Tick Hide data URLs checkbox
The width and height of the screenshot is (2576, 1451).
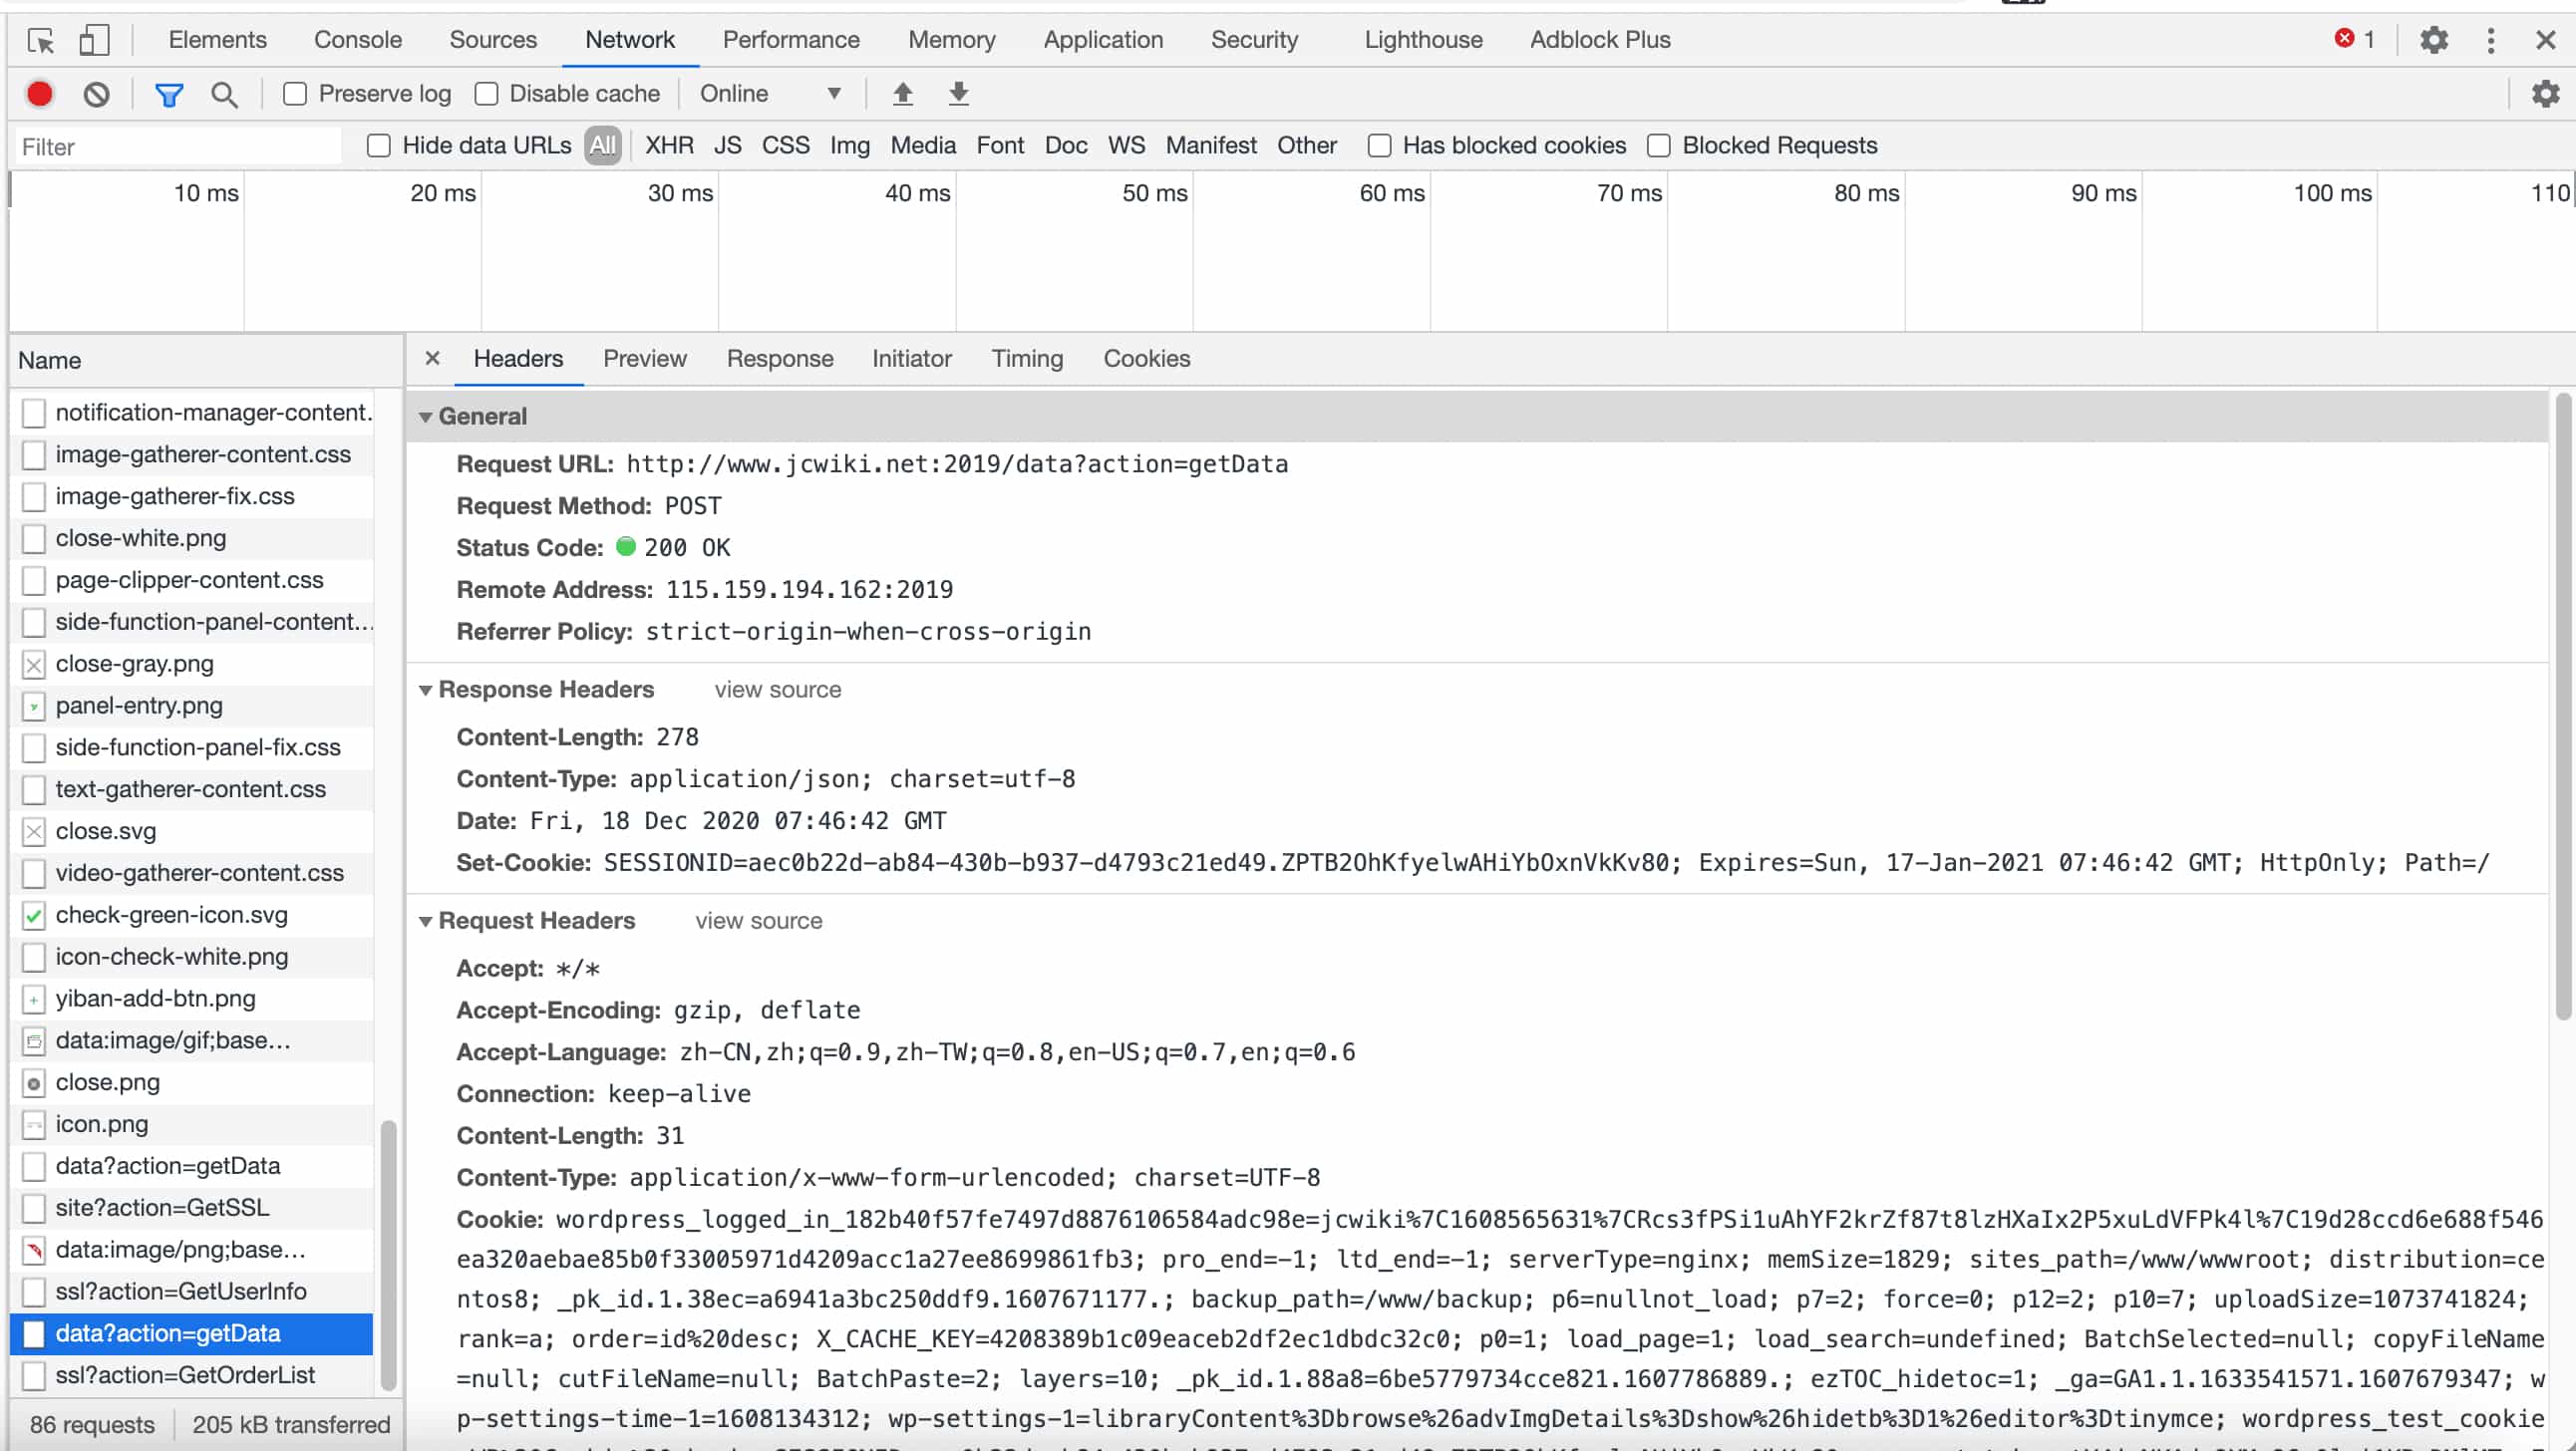[379, 146]
